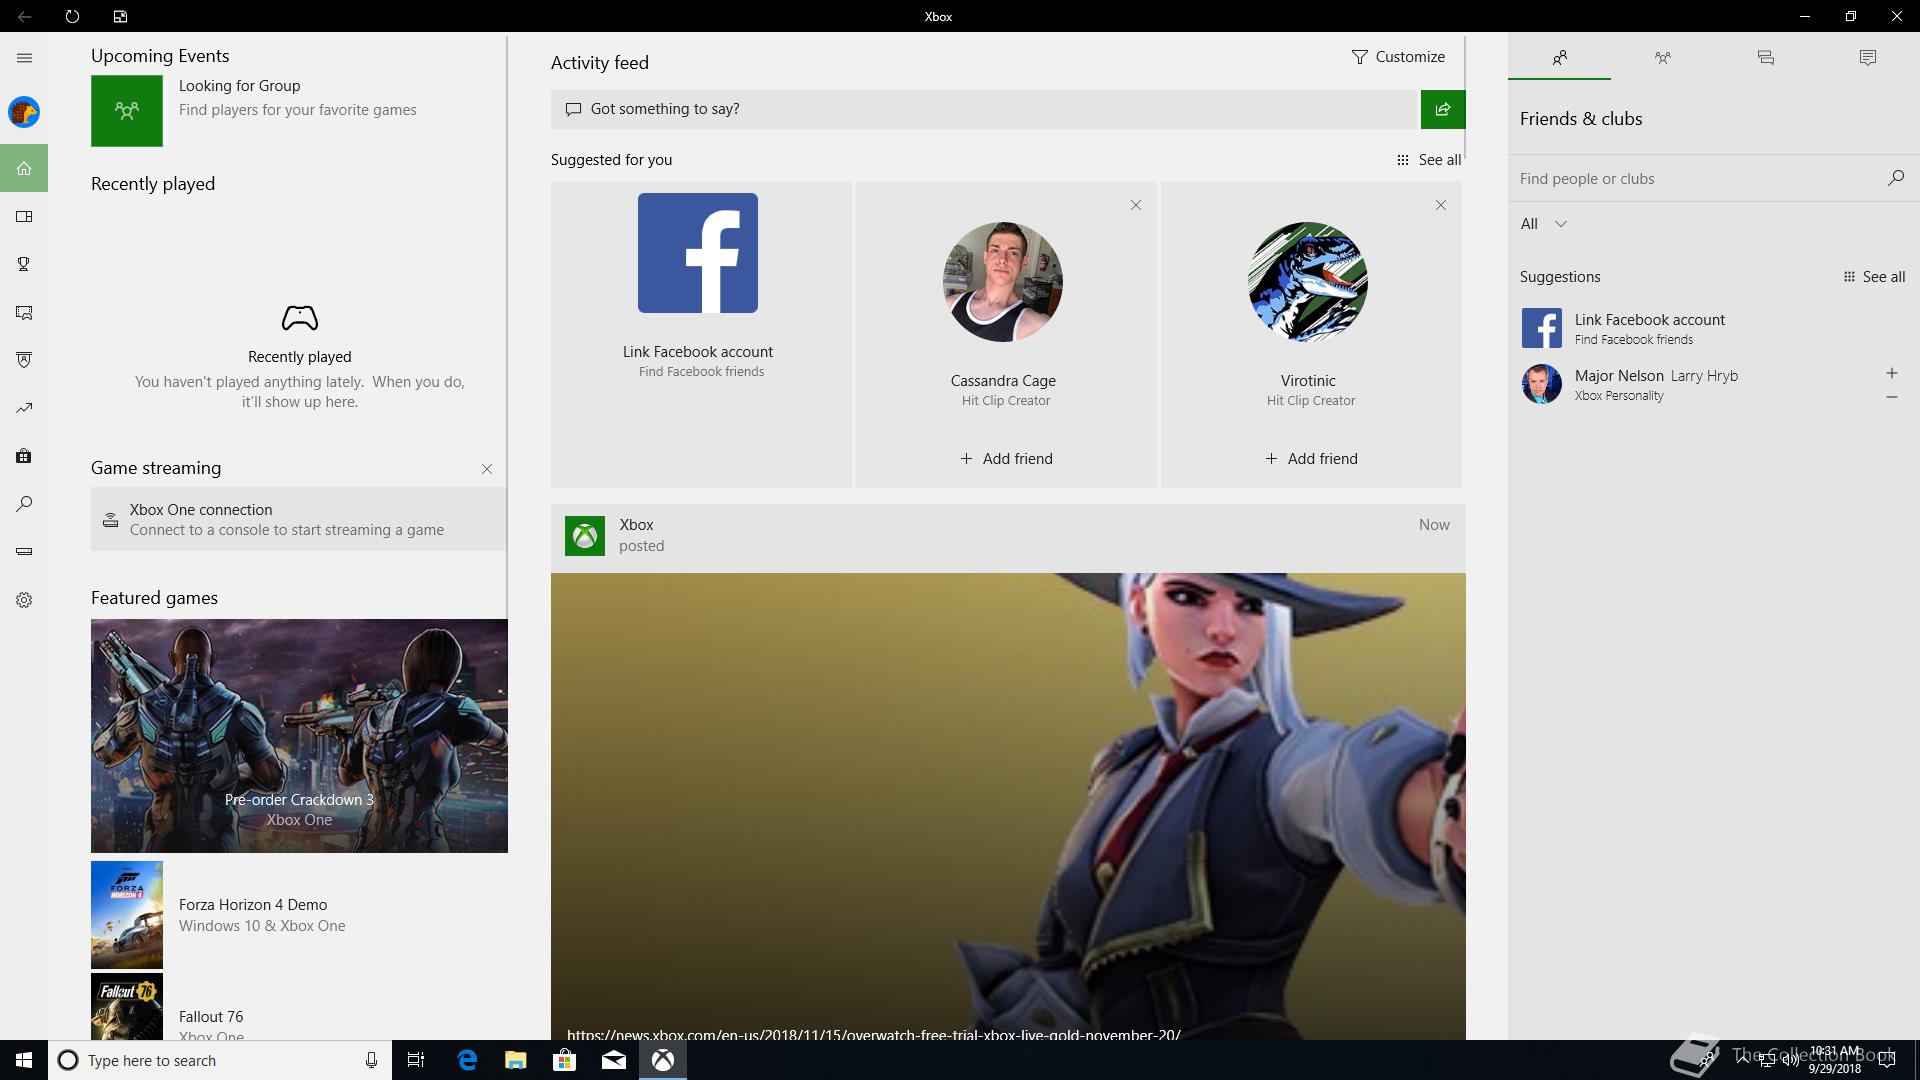Viewport: 1920px width, 1080px height.
Task: Open Windows Start button
Action: tap(24, 1060)
